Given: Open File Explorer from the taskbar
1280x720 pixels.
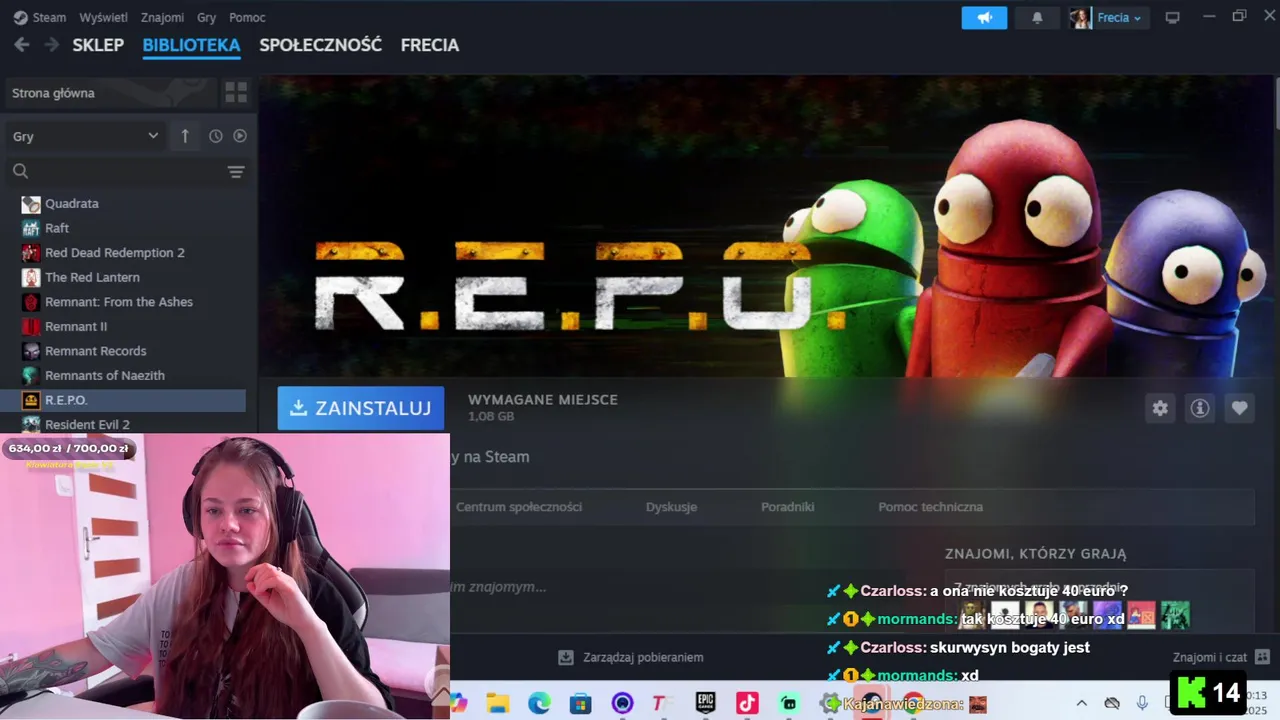Looking at the screenshot, I should coord(497,703).
